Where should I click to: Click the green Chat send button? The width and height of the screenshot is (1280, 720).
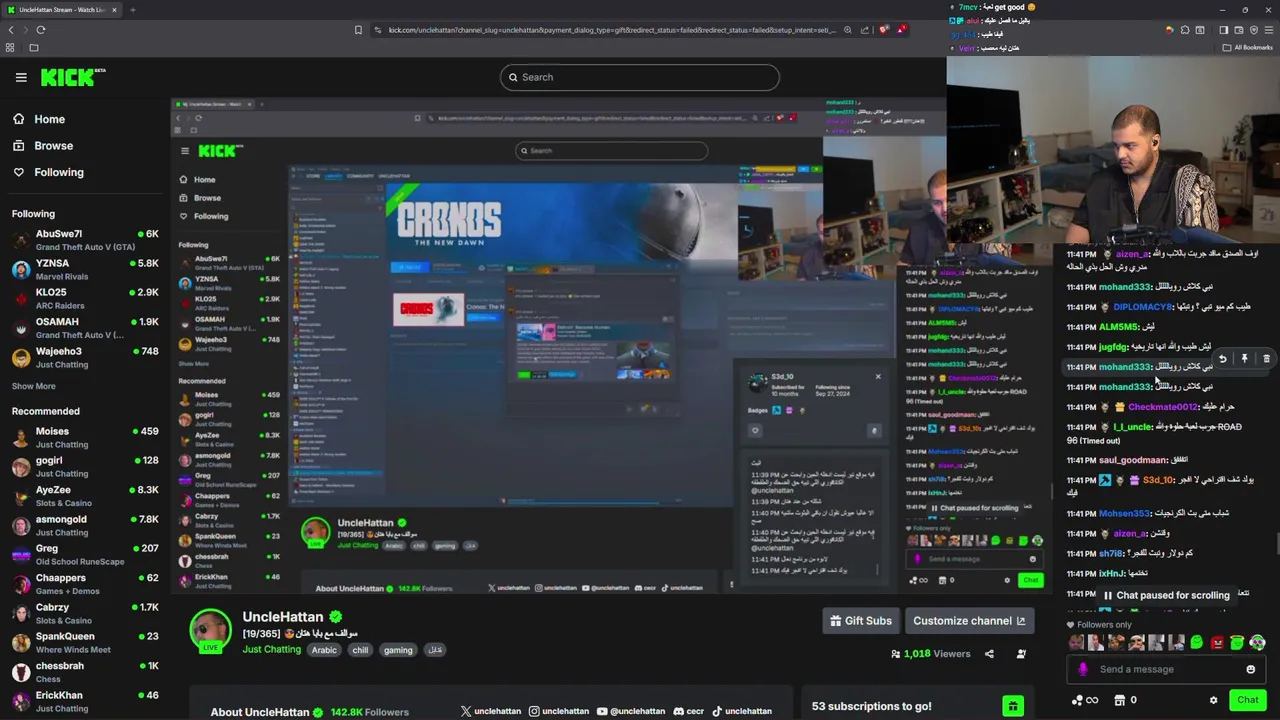[x=1248, y=700]
